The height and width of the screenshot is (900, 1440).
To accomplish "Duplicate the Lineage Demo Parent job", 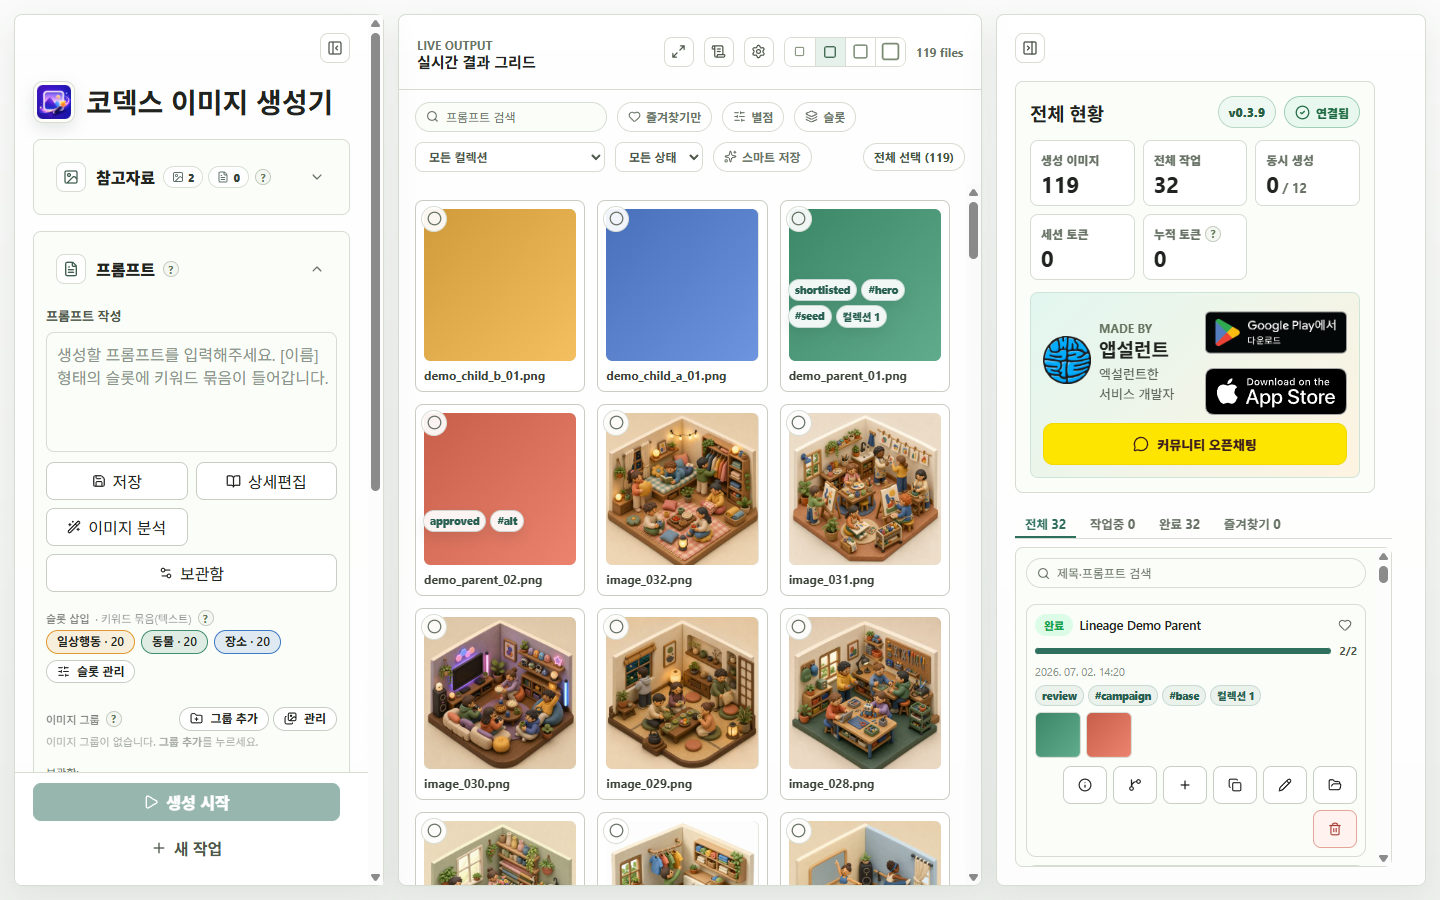I will click(x=1235, y=785).
